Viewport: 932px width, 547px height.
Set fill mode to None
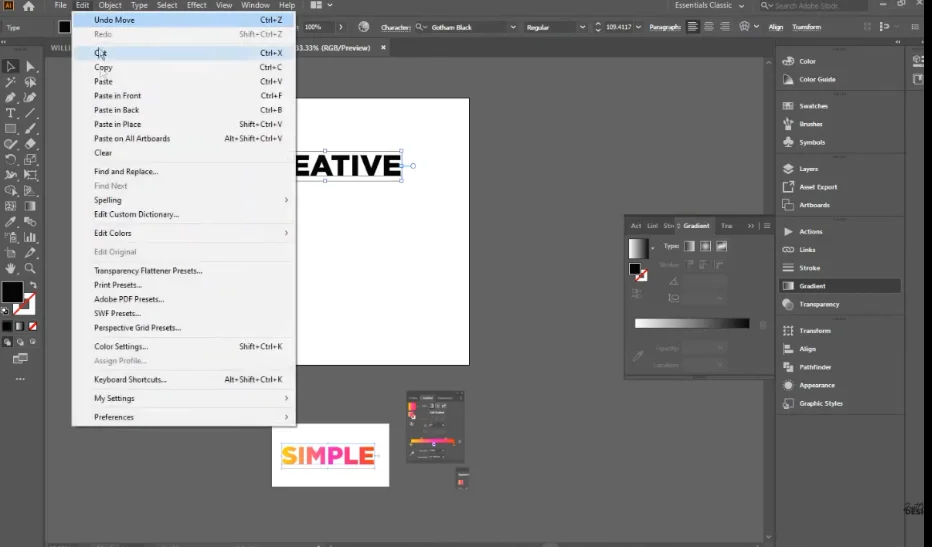click(33, 326)
